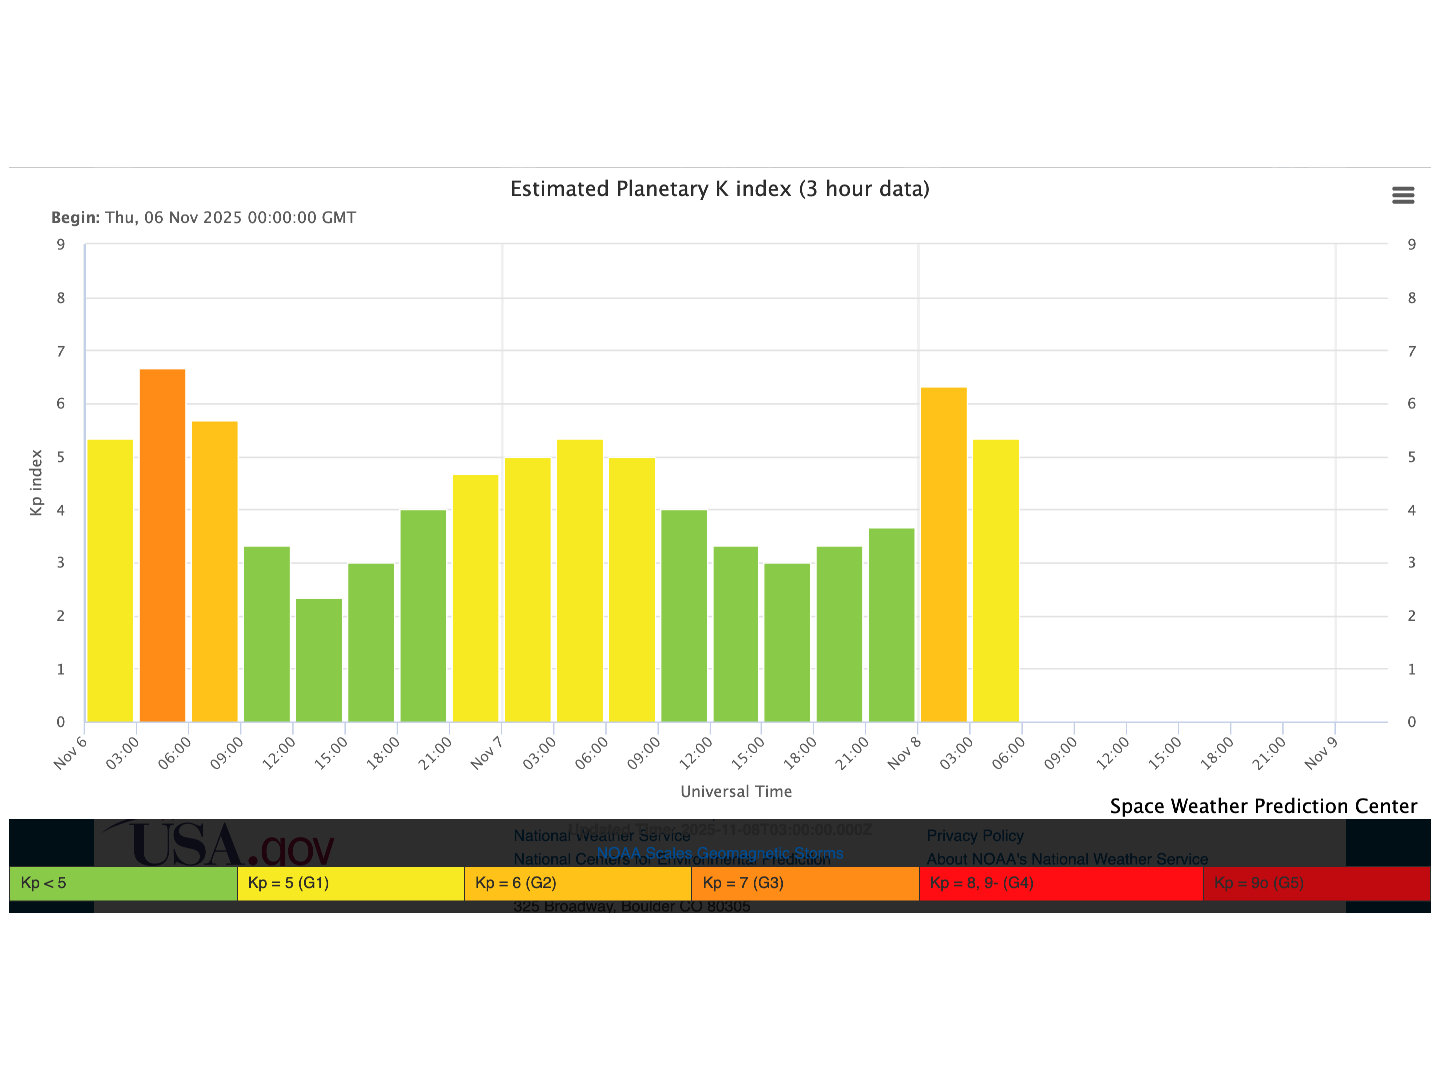This screenshot has width=1440, height=1080.
Task: Select the tallest bar on Nov 8
Action: coord(943,555)
